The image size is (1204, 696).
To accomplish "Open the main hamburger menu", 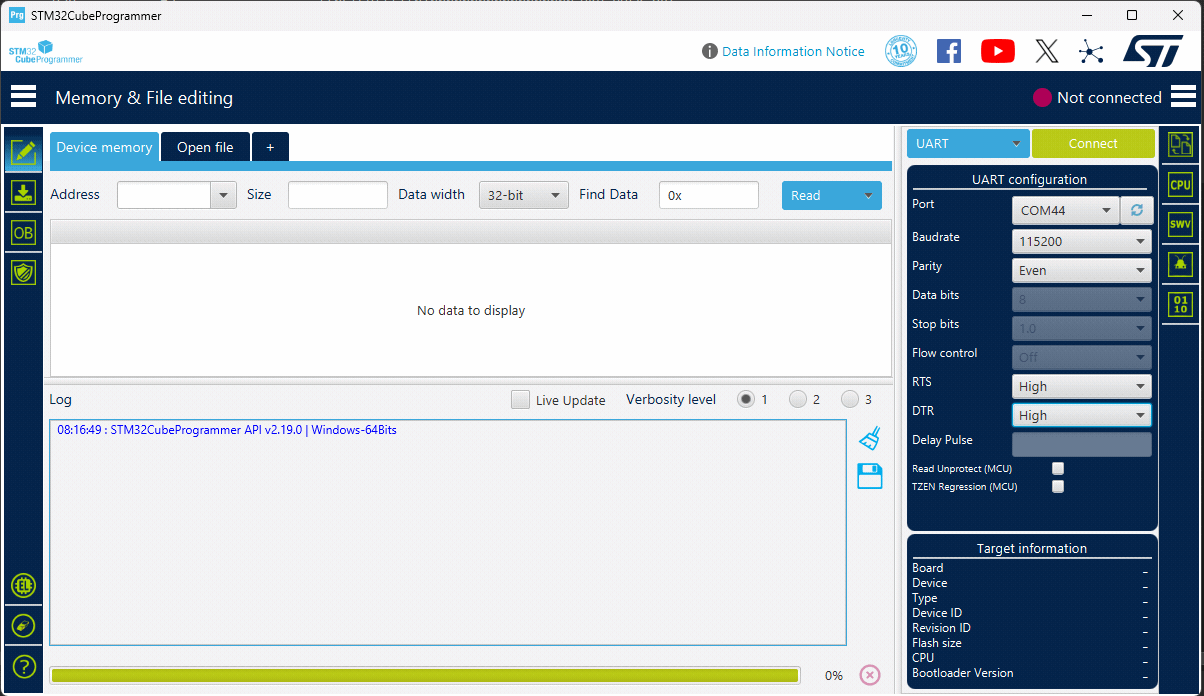I will pyautogui.click(x=23, y=96).
